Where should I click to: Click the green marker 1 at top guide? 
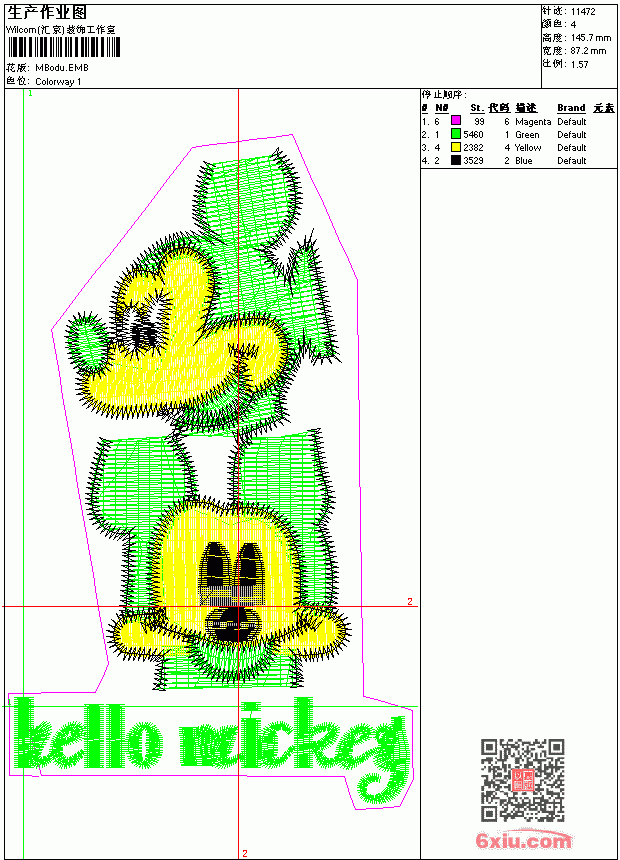[30, 94]
